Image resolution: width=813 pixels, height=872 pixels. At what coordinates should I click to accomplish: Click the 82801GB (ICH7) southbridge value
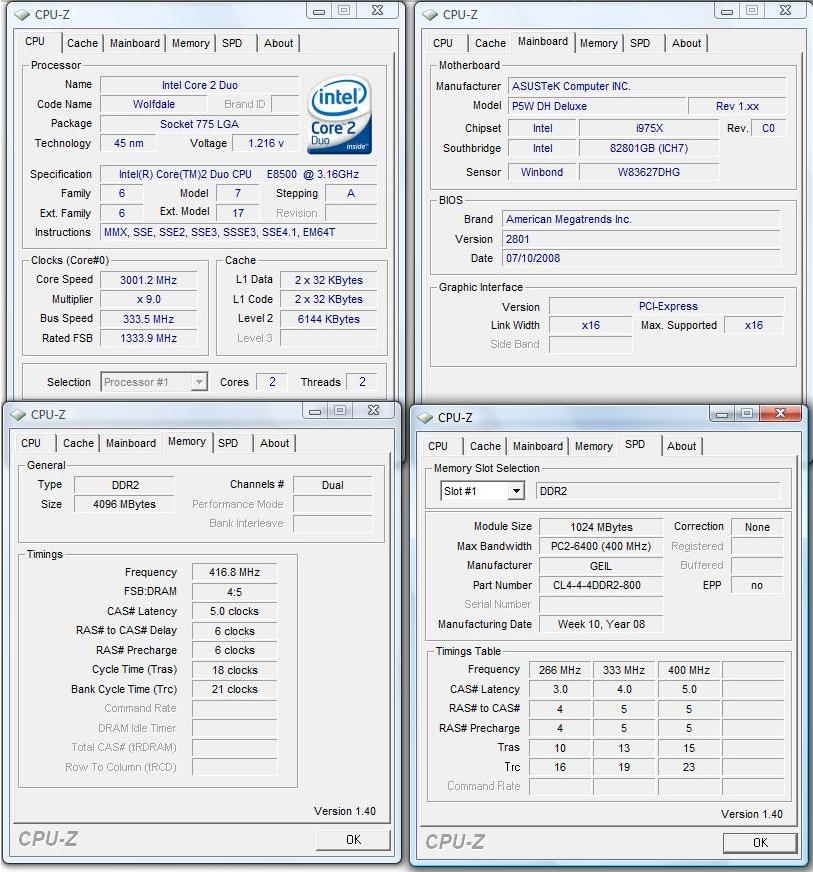[649, 148]
